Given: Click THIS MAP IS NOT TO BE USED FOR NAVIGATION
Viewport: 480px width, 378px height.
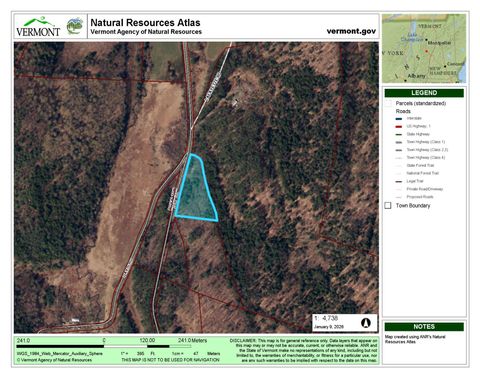Looking at the screenshot, I should pos(170,360).
